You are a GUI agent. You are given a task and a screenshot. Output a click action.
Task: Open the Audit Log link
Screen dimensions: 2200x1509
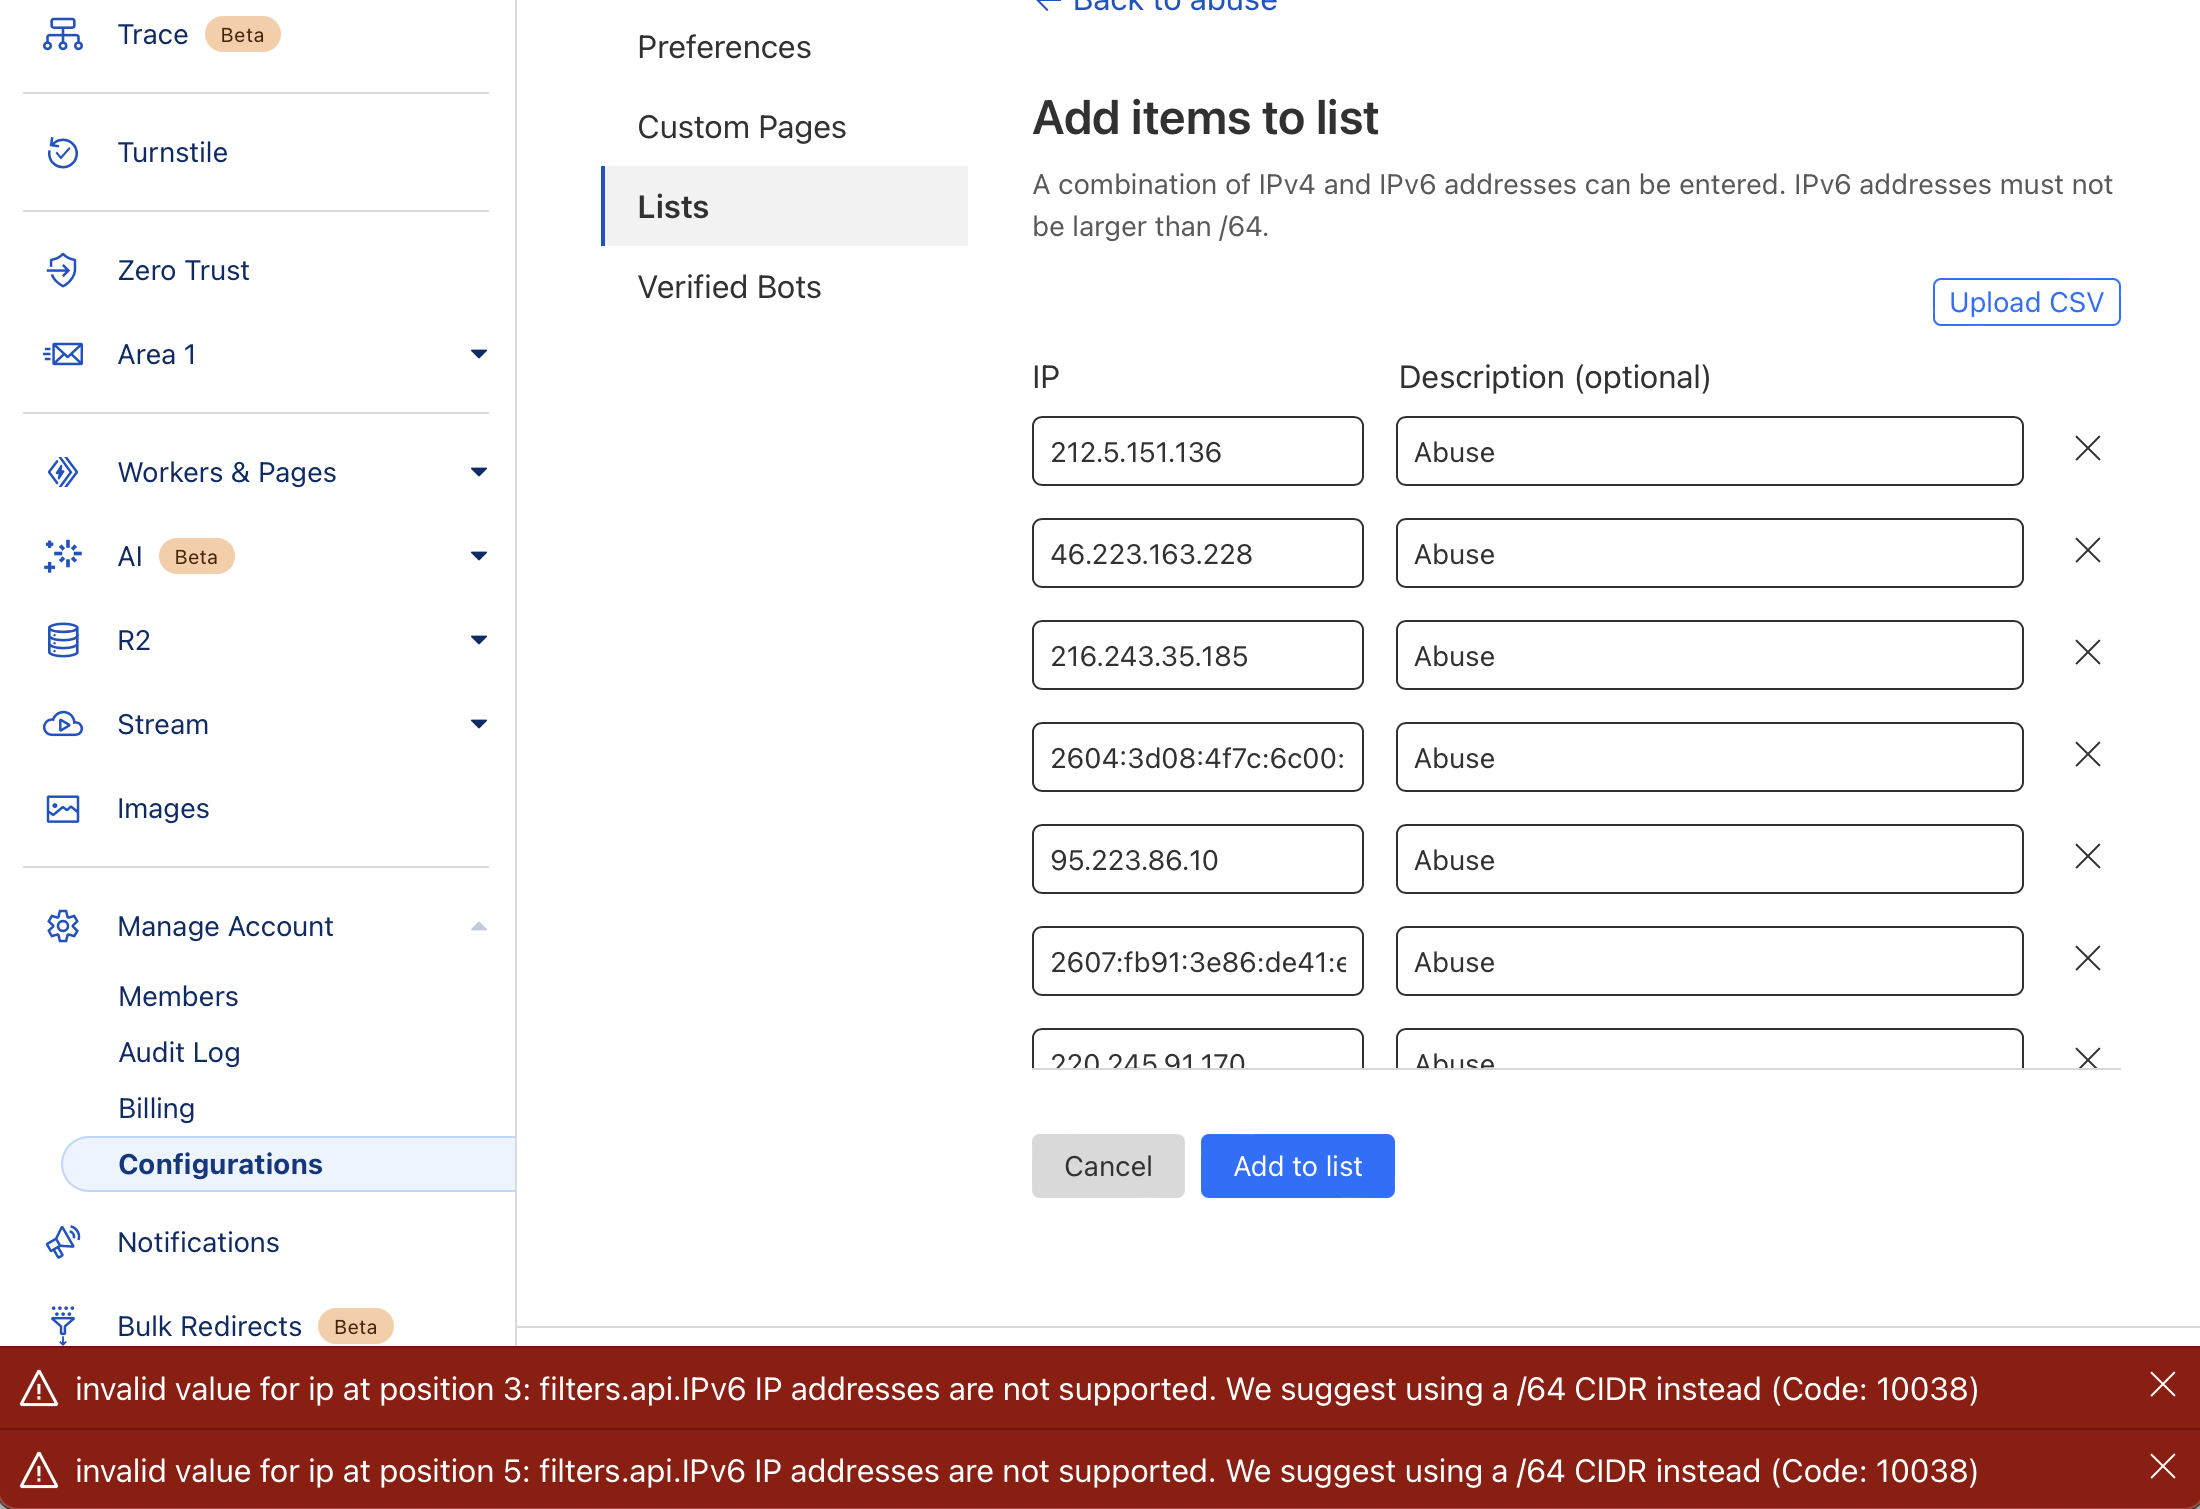click(x=179, y=1052)
